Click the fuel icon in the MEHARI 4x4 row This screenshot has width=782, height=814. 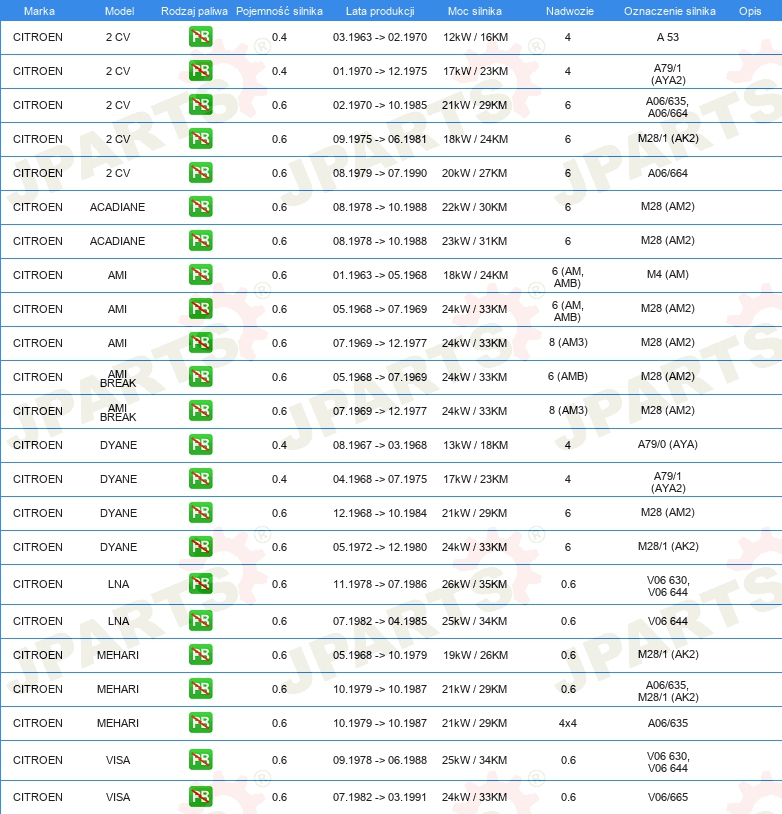tap(200, 723)
